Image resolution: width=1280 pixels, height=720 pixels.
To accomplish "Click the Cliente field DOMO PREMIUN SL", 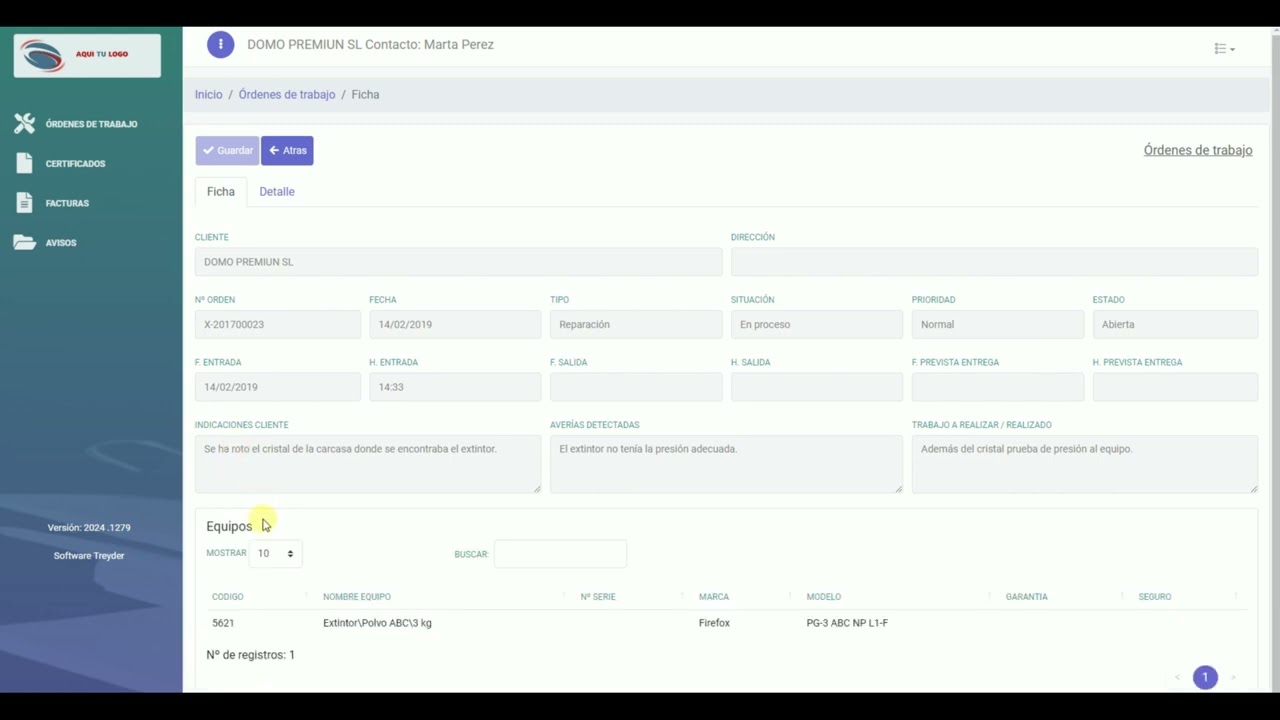I will point(458,262).
